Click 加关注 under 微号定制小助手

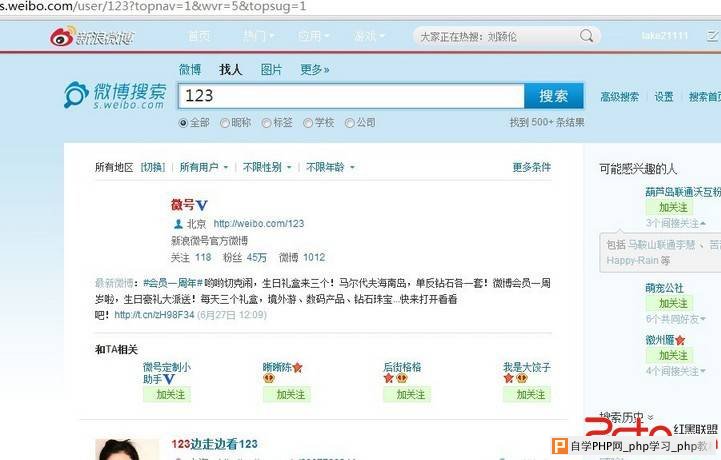(x=166, y=394)
